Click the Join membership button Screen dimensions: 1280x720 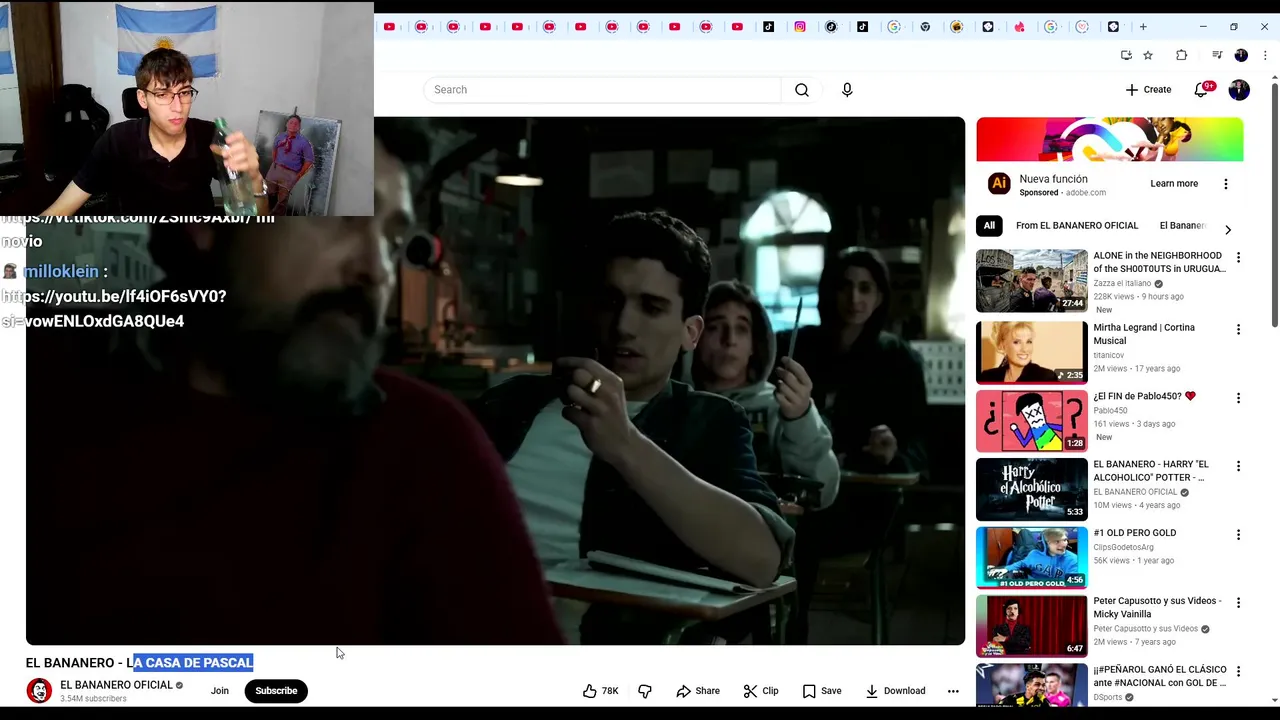point(220,691)
